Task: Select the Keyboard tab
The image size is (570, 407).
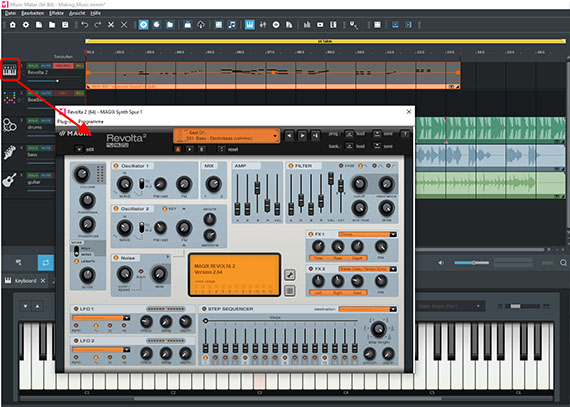Action: [25, 281]
